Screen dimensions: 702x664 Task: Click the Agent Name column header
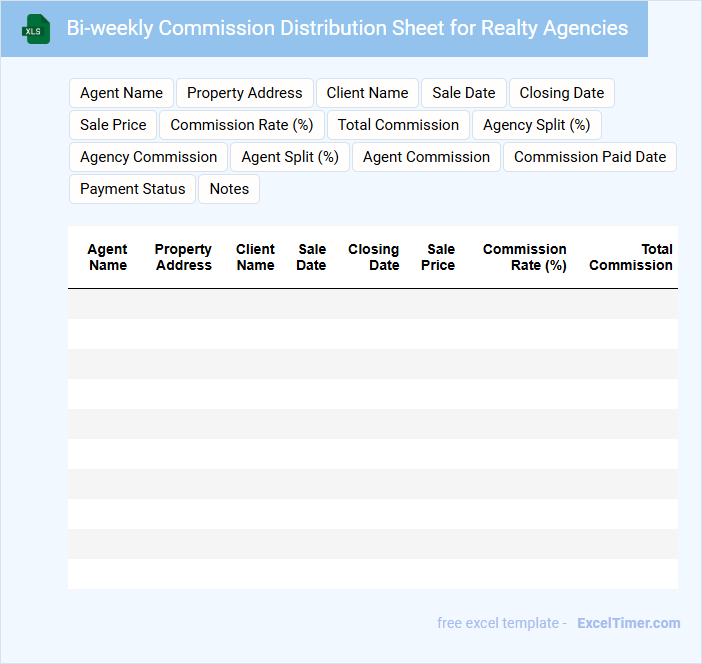107,257
